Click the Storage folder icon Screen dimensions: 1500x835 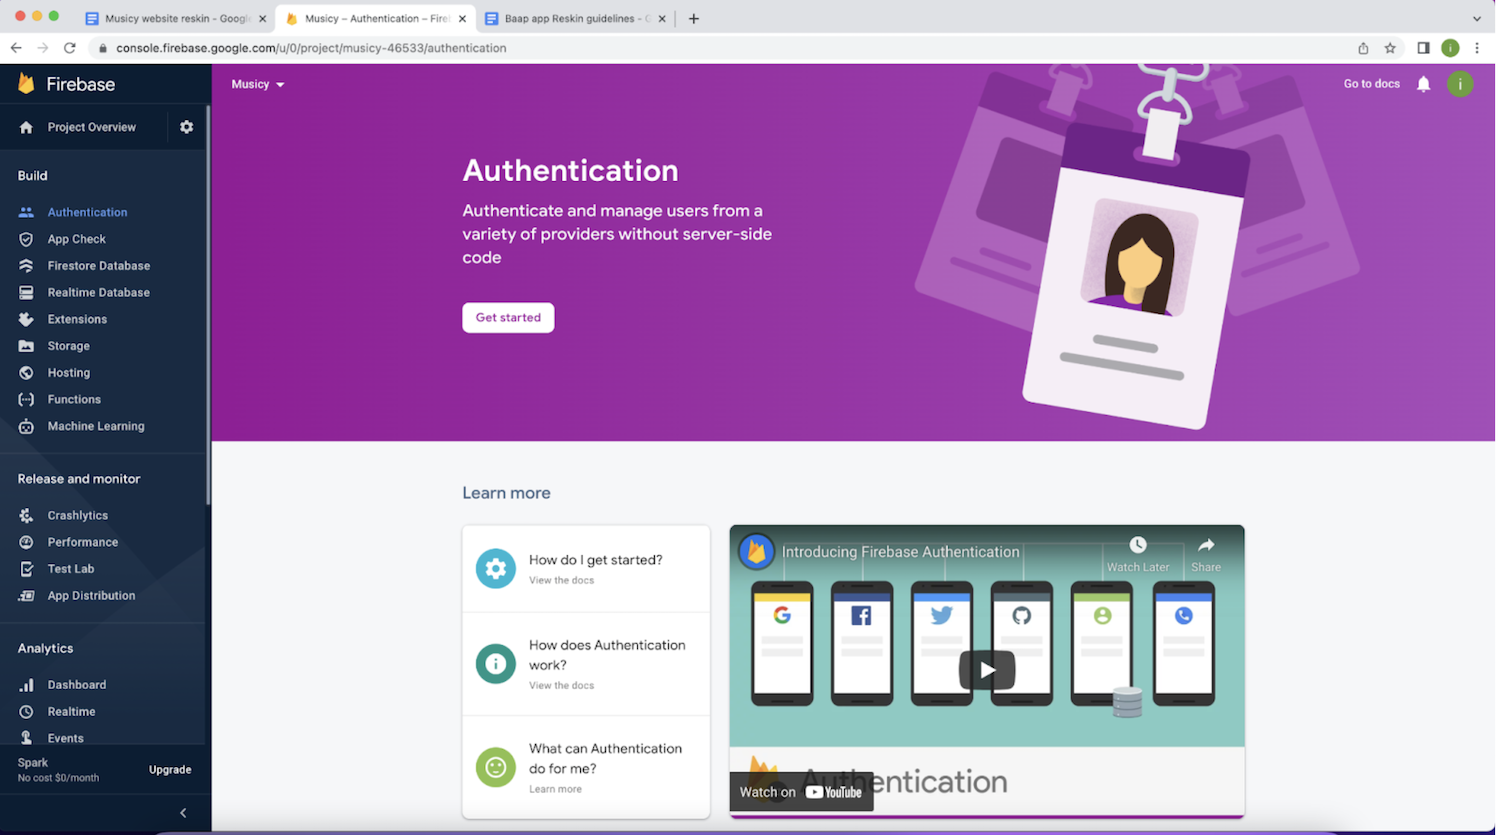click(26, 346)
